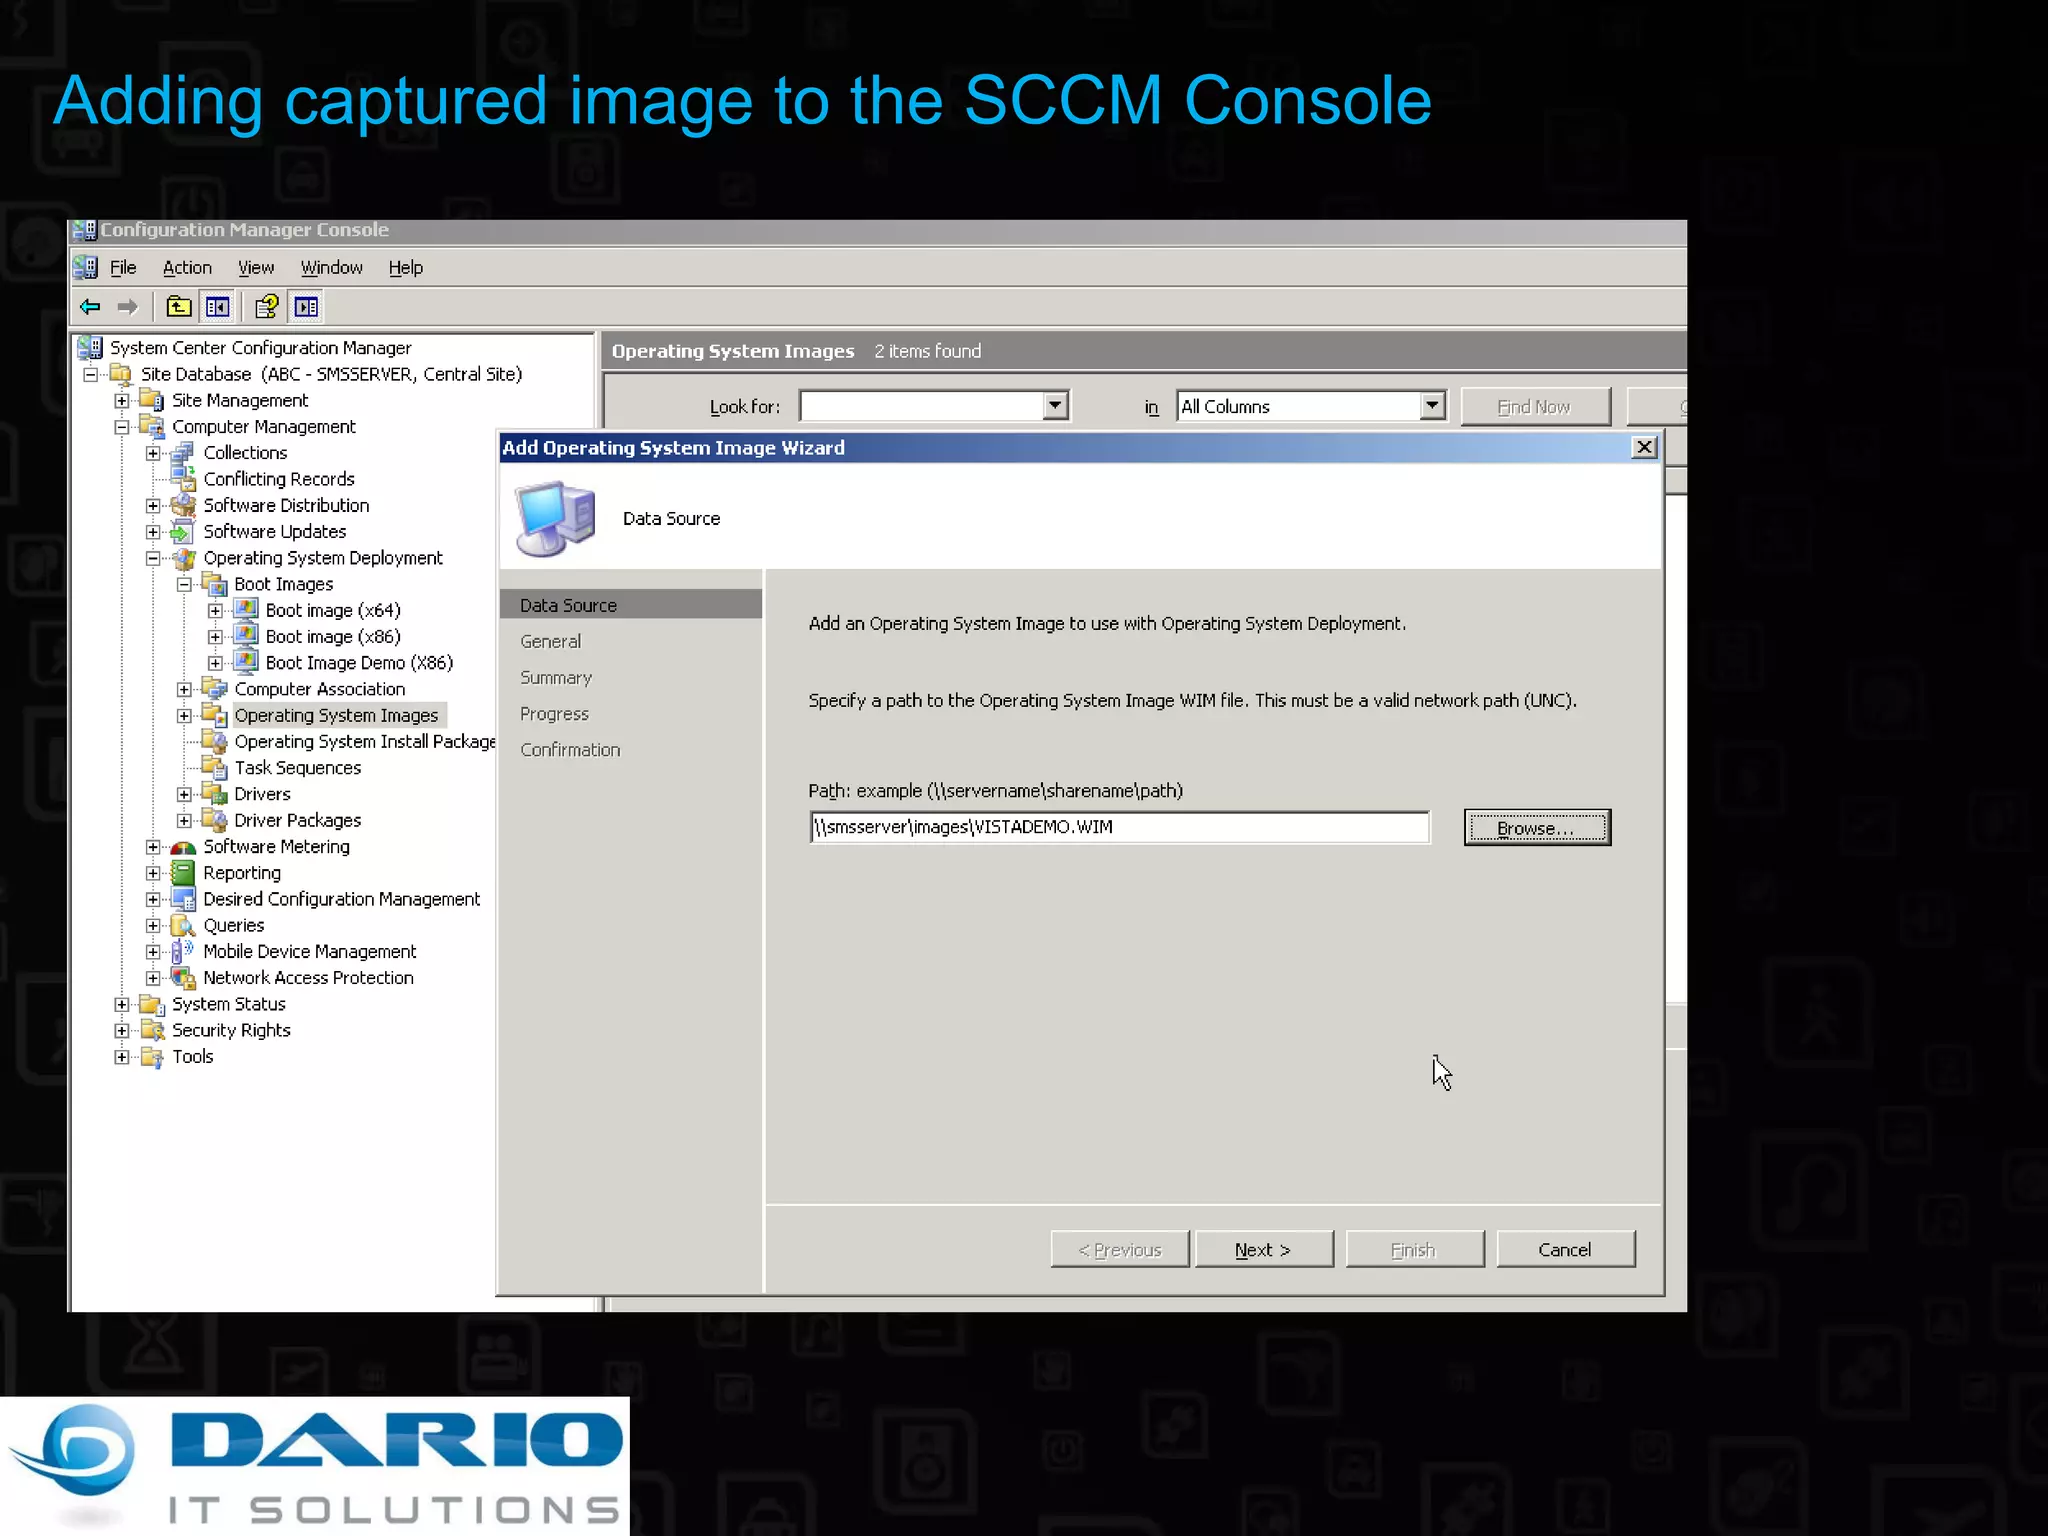Expand the Drivers node

pyautogui.click(x=184, y=794)
